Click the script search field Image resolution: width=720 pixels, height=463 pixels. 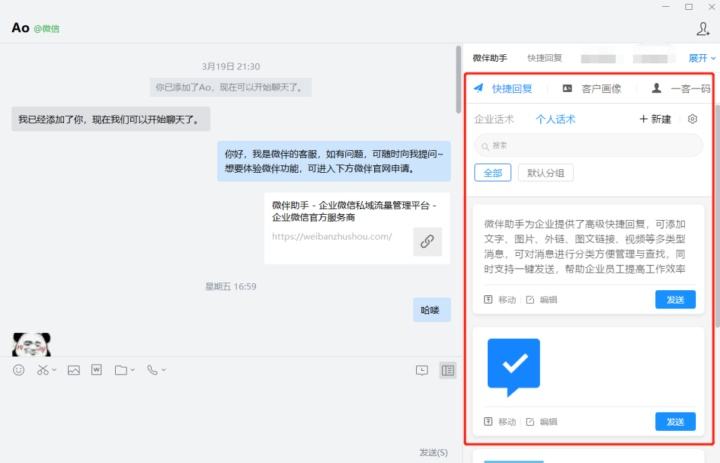pos(589,146)
